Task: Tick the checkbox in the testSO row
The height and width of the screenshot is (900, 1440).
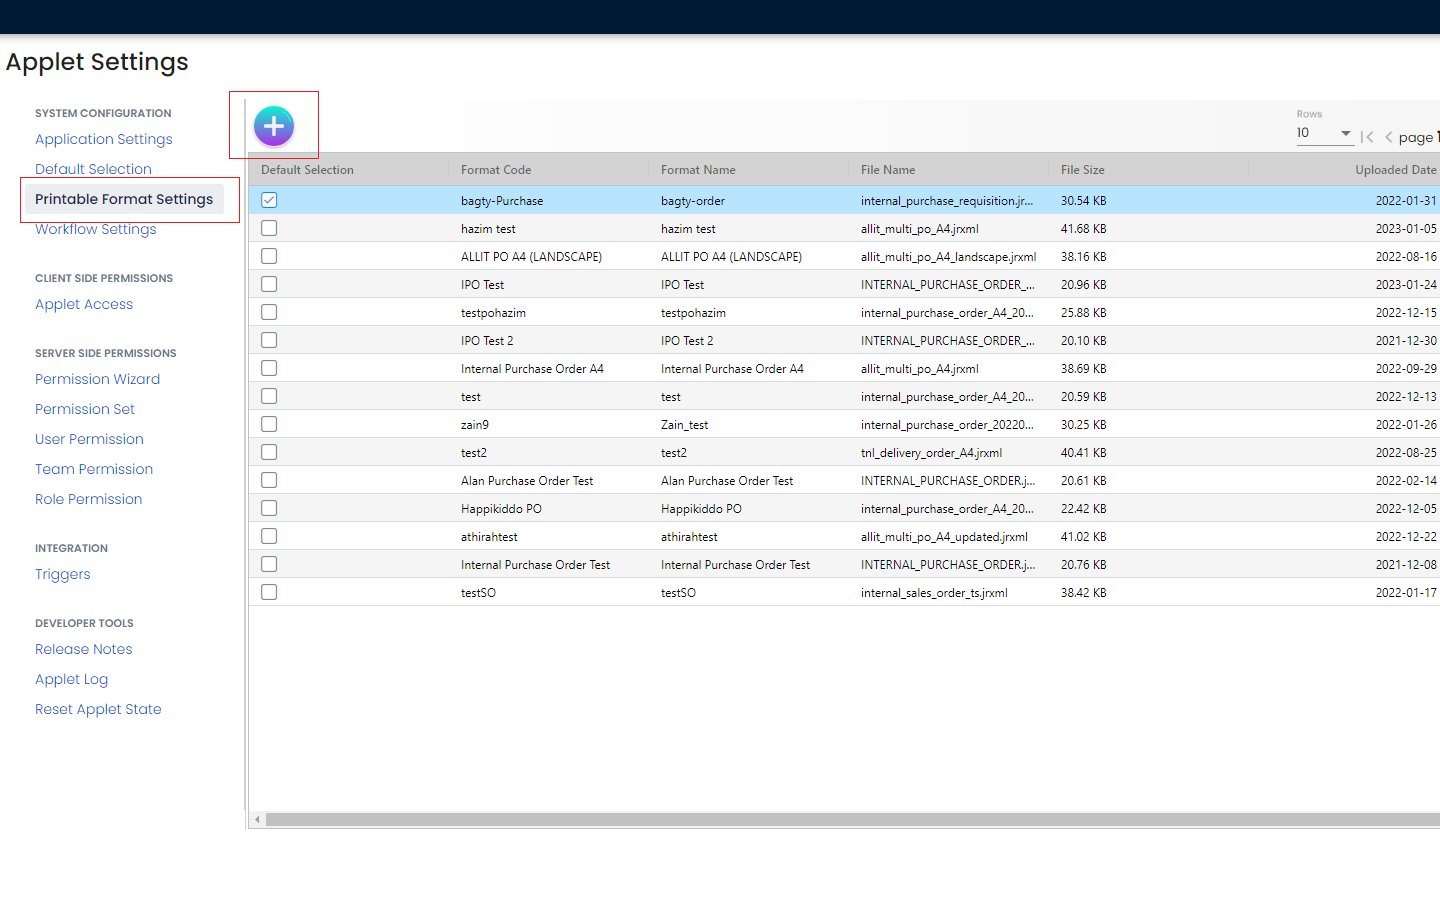Action: pyautogui.click(x=269, y=592)
